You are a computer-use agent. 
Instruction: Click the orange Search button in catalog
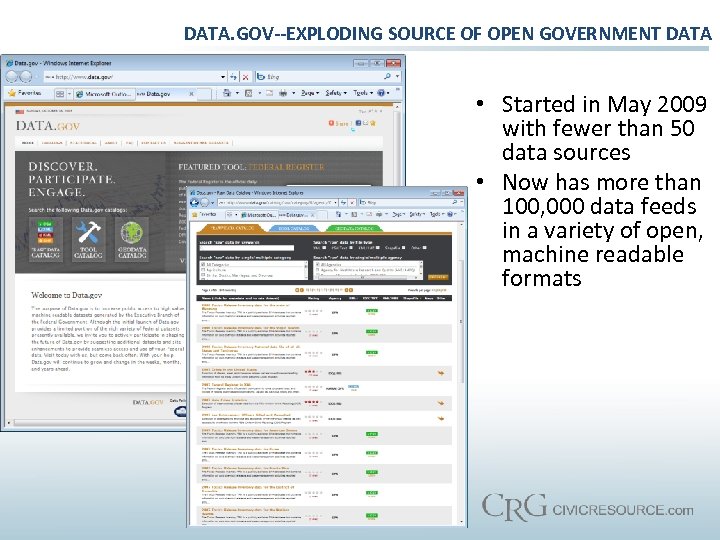tap(437, 277)
